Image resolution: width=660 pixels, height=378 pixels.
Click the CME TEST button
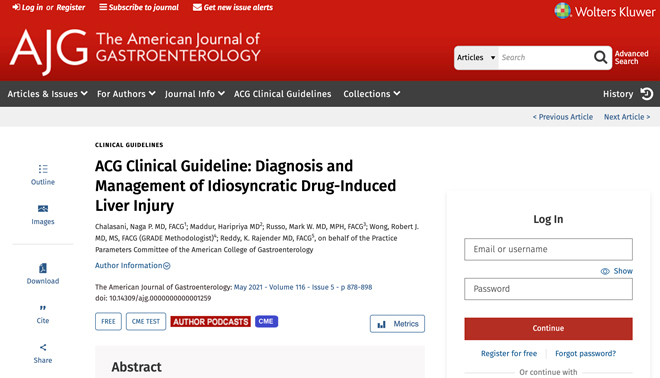point(146,322)
